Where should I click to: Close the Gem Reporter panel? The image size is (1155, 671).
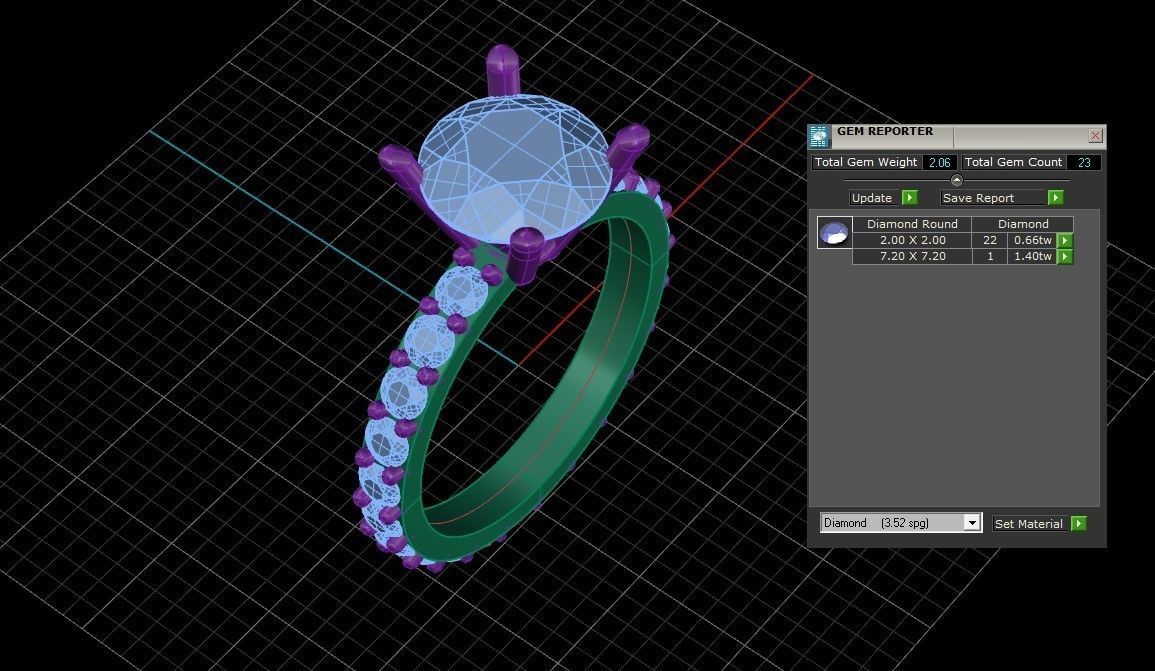coord(1095,136)
